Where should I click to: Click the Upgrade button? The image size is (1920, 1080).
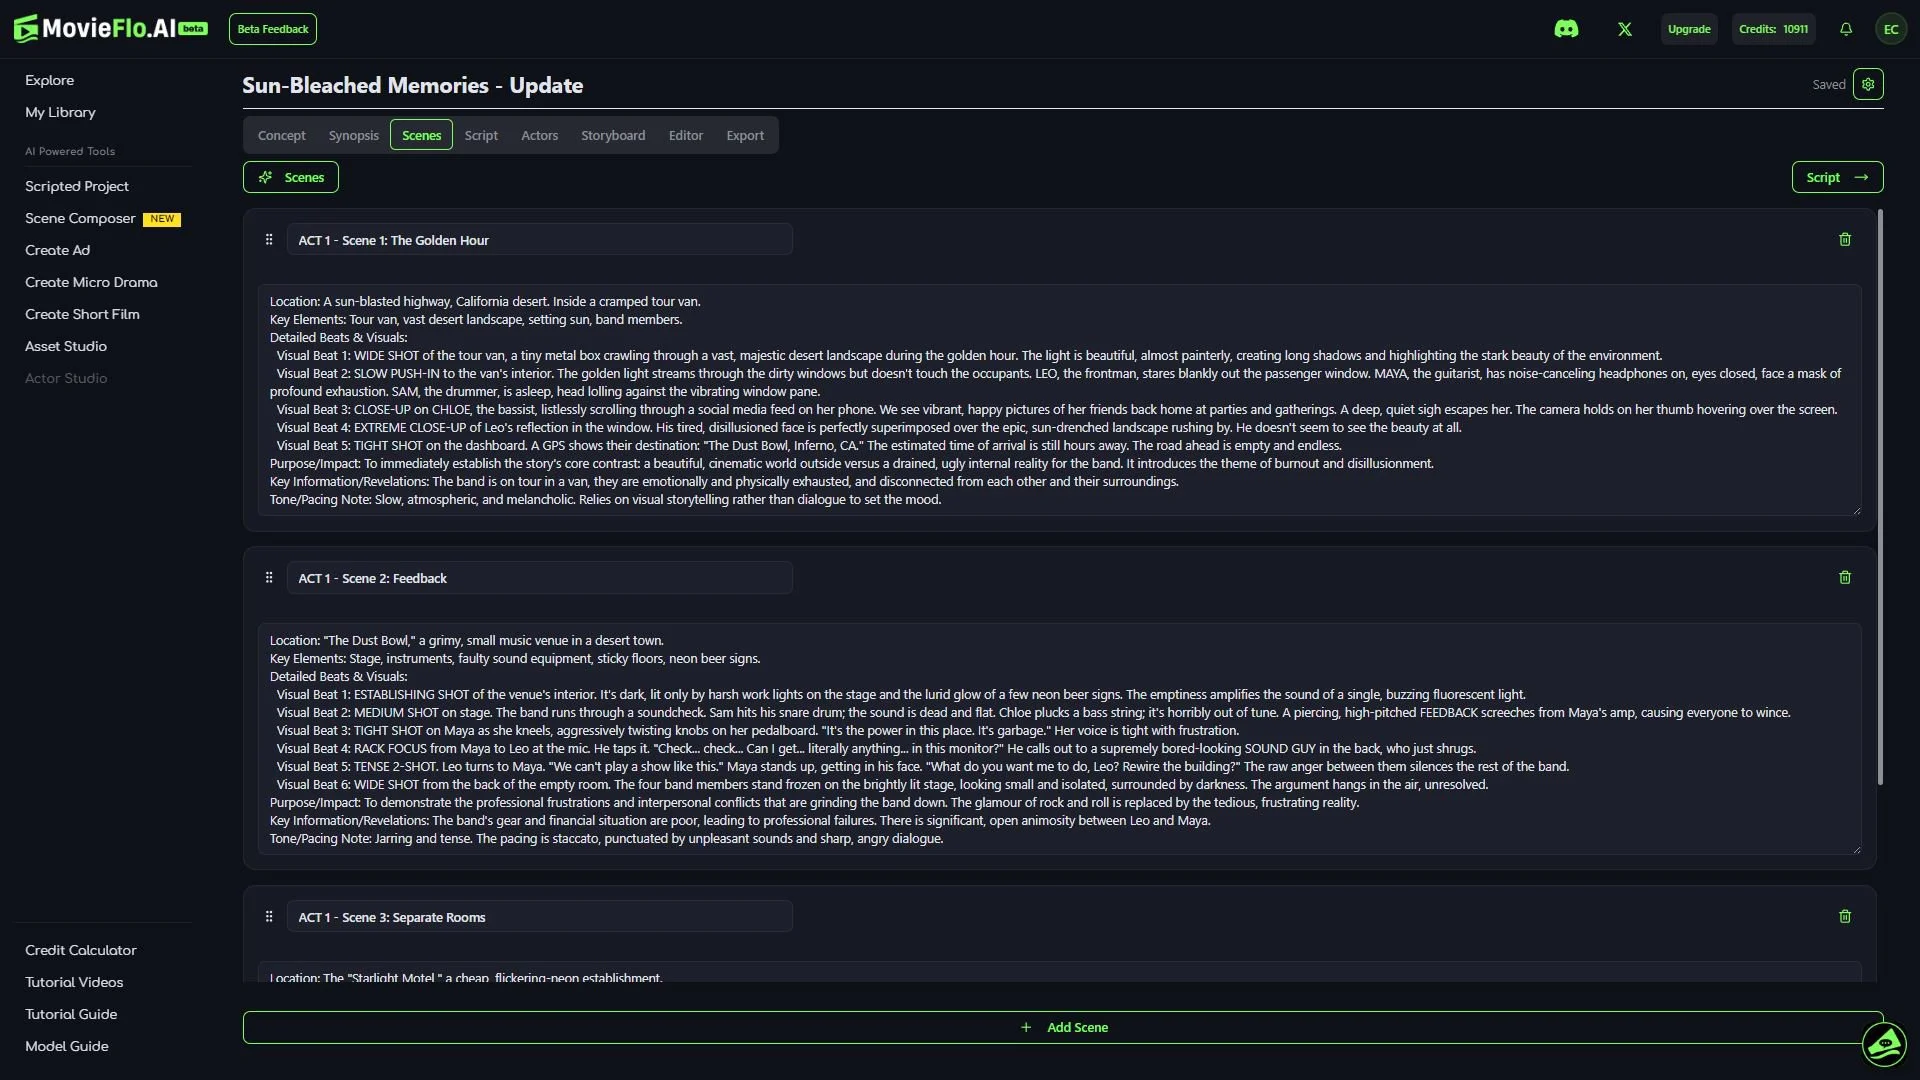click(1689, 29)
